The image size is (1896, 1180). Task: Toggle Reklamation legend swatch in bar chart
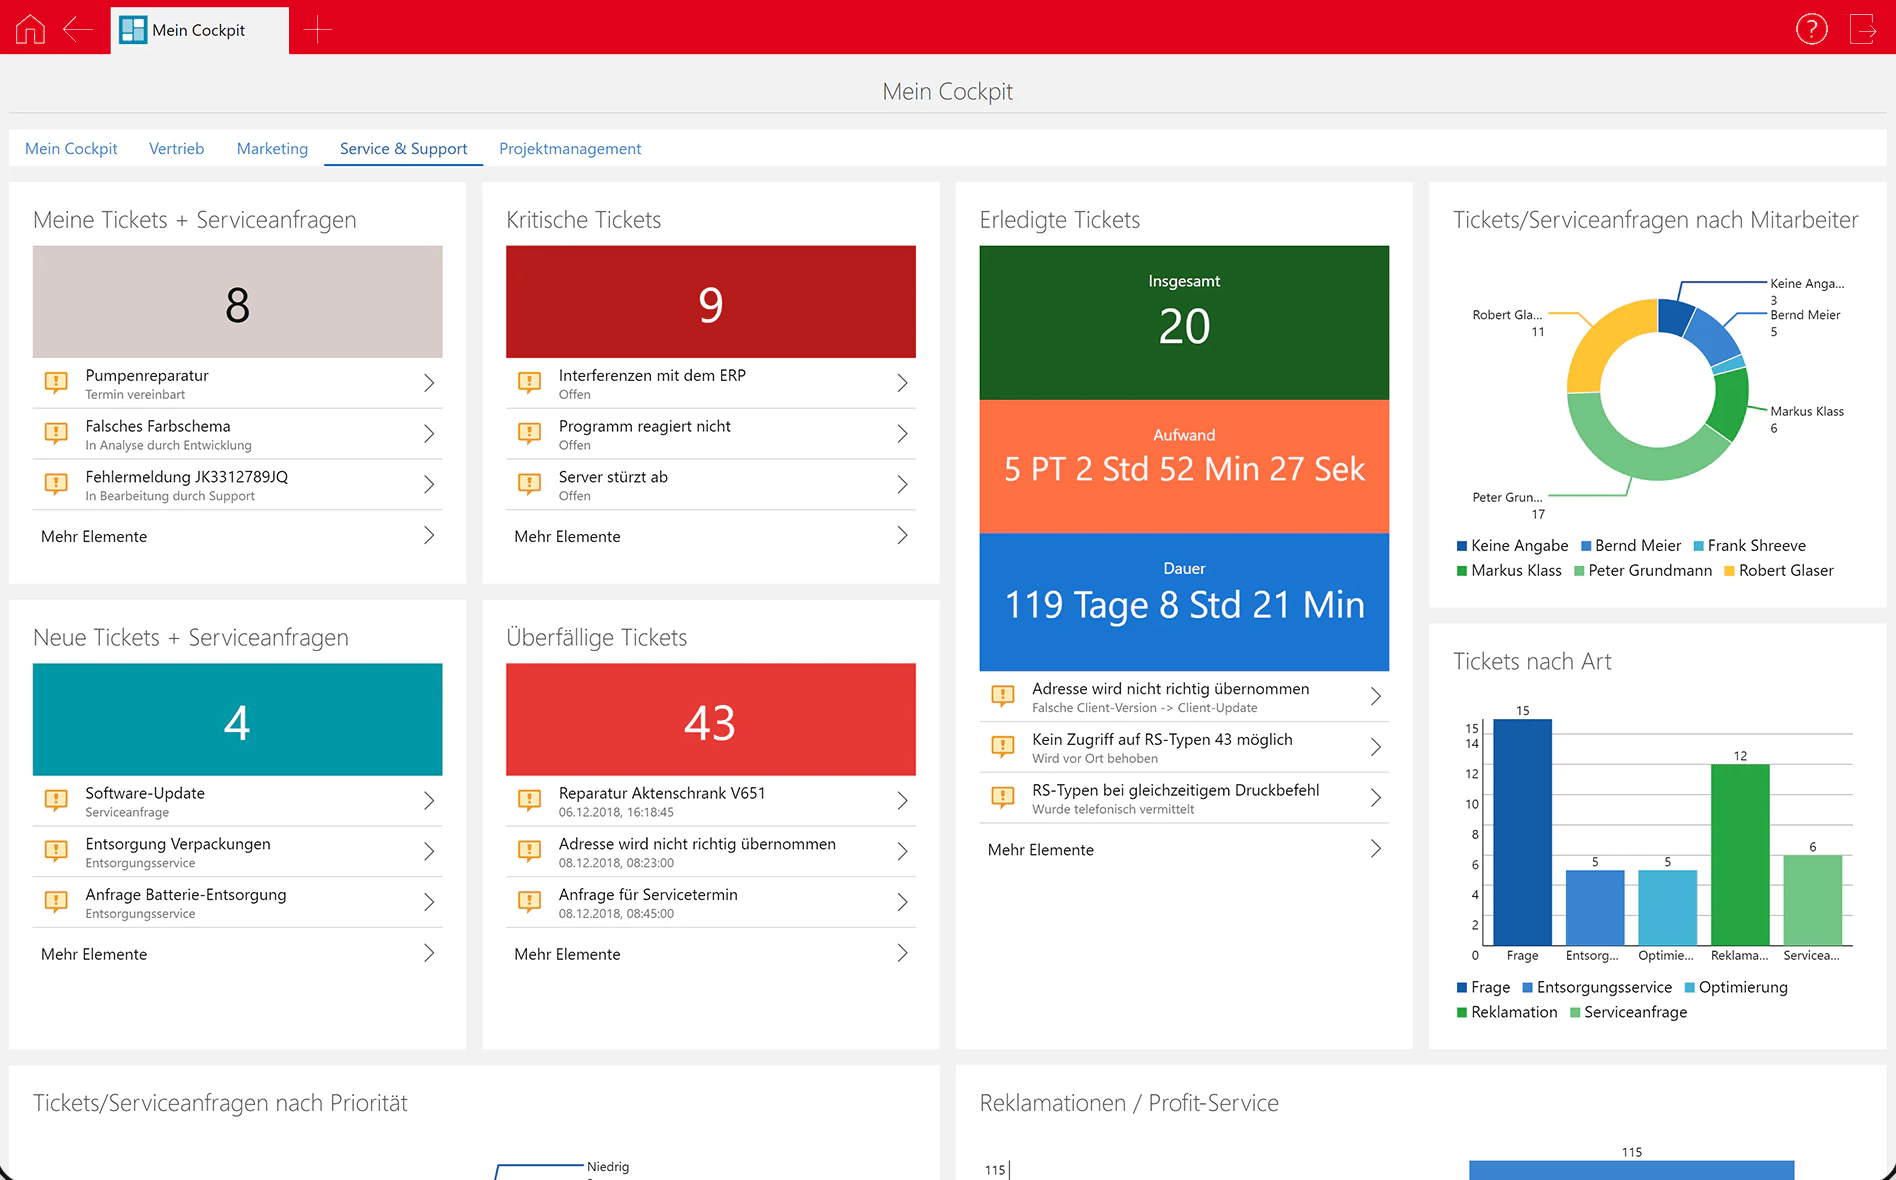[x=1462, y=1013]
